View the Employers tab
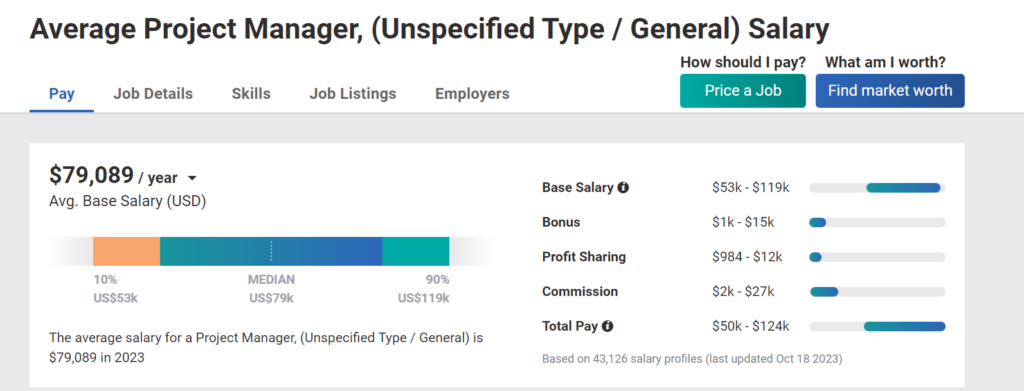1024x391 pixels. (x=472, y=94)
